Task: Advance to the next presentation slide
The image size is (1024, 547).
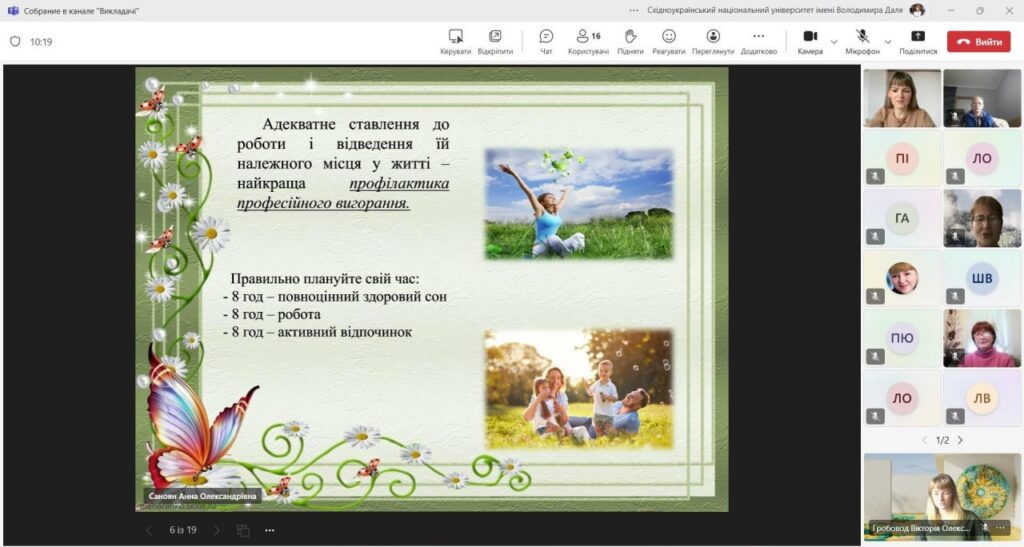Action: pos(215,530)
